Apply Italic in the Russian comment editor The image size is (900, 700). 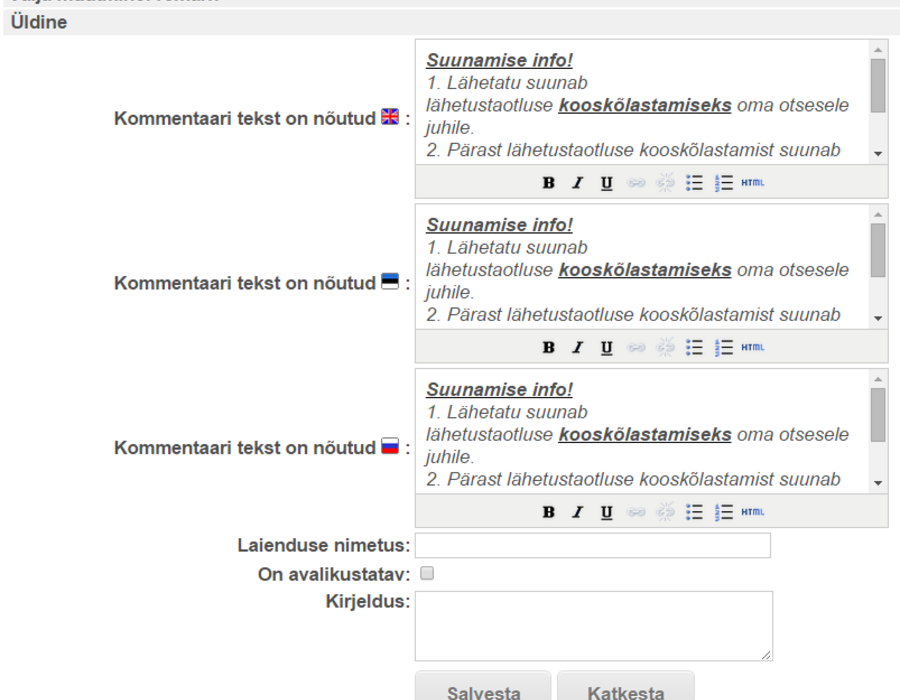pyautogui.click(x=577, y=512)
